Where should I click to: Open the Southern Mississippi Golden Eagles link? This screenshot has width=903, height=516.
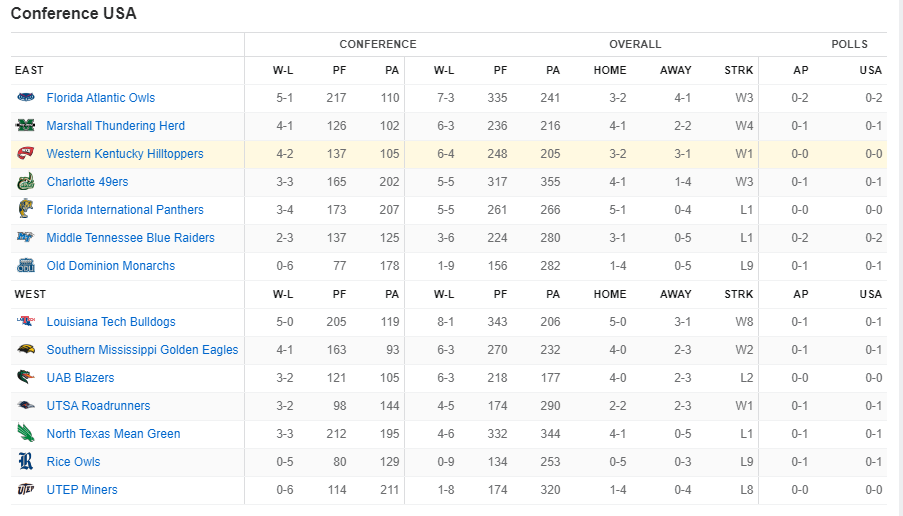142,350
